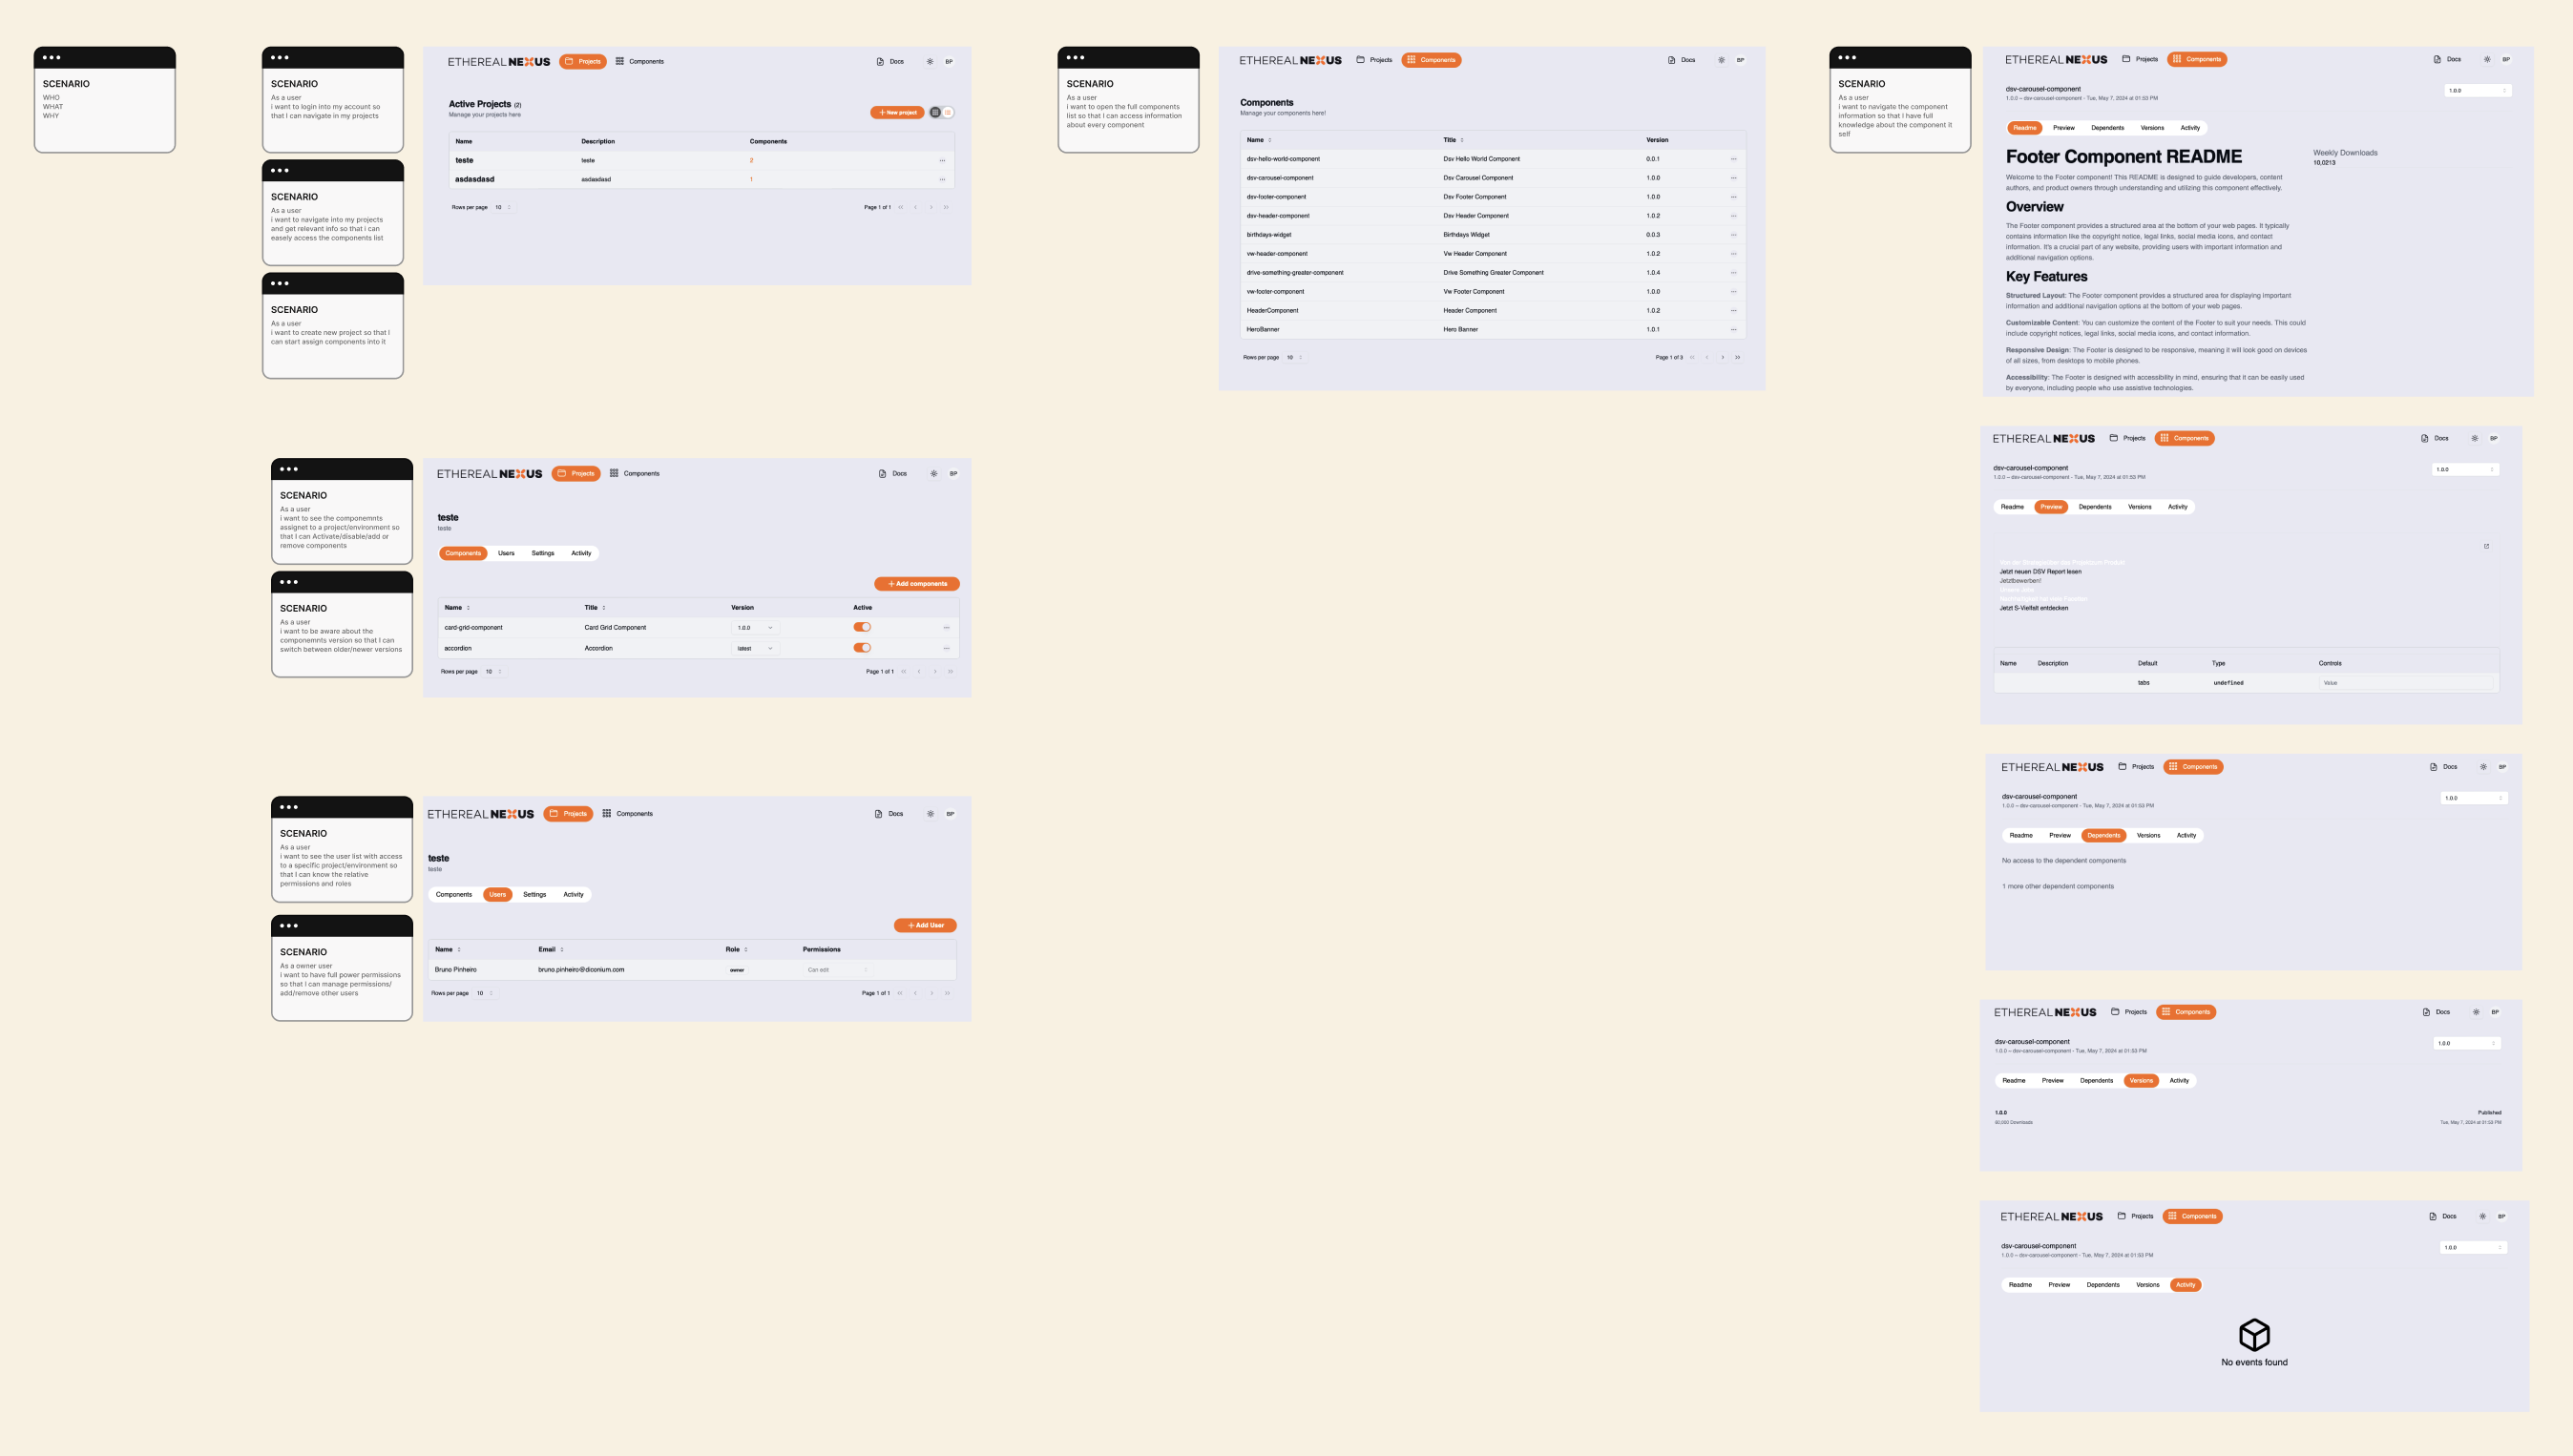Open Rows per page selector in Components list frame

[1294, 357]
